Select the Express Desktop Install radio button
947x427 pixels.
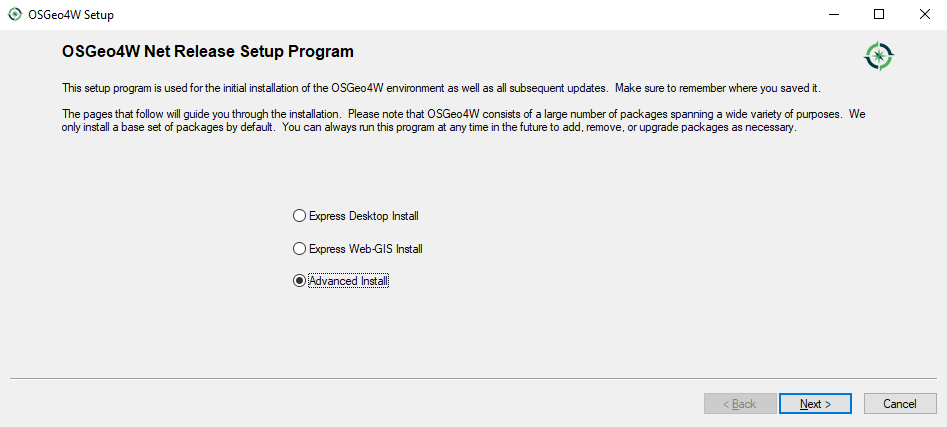click(x=299, y=216)
